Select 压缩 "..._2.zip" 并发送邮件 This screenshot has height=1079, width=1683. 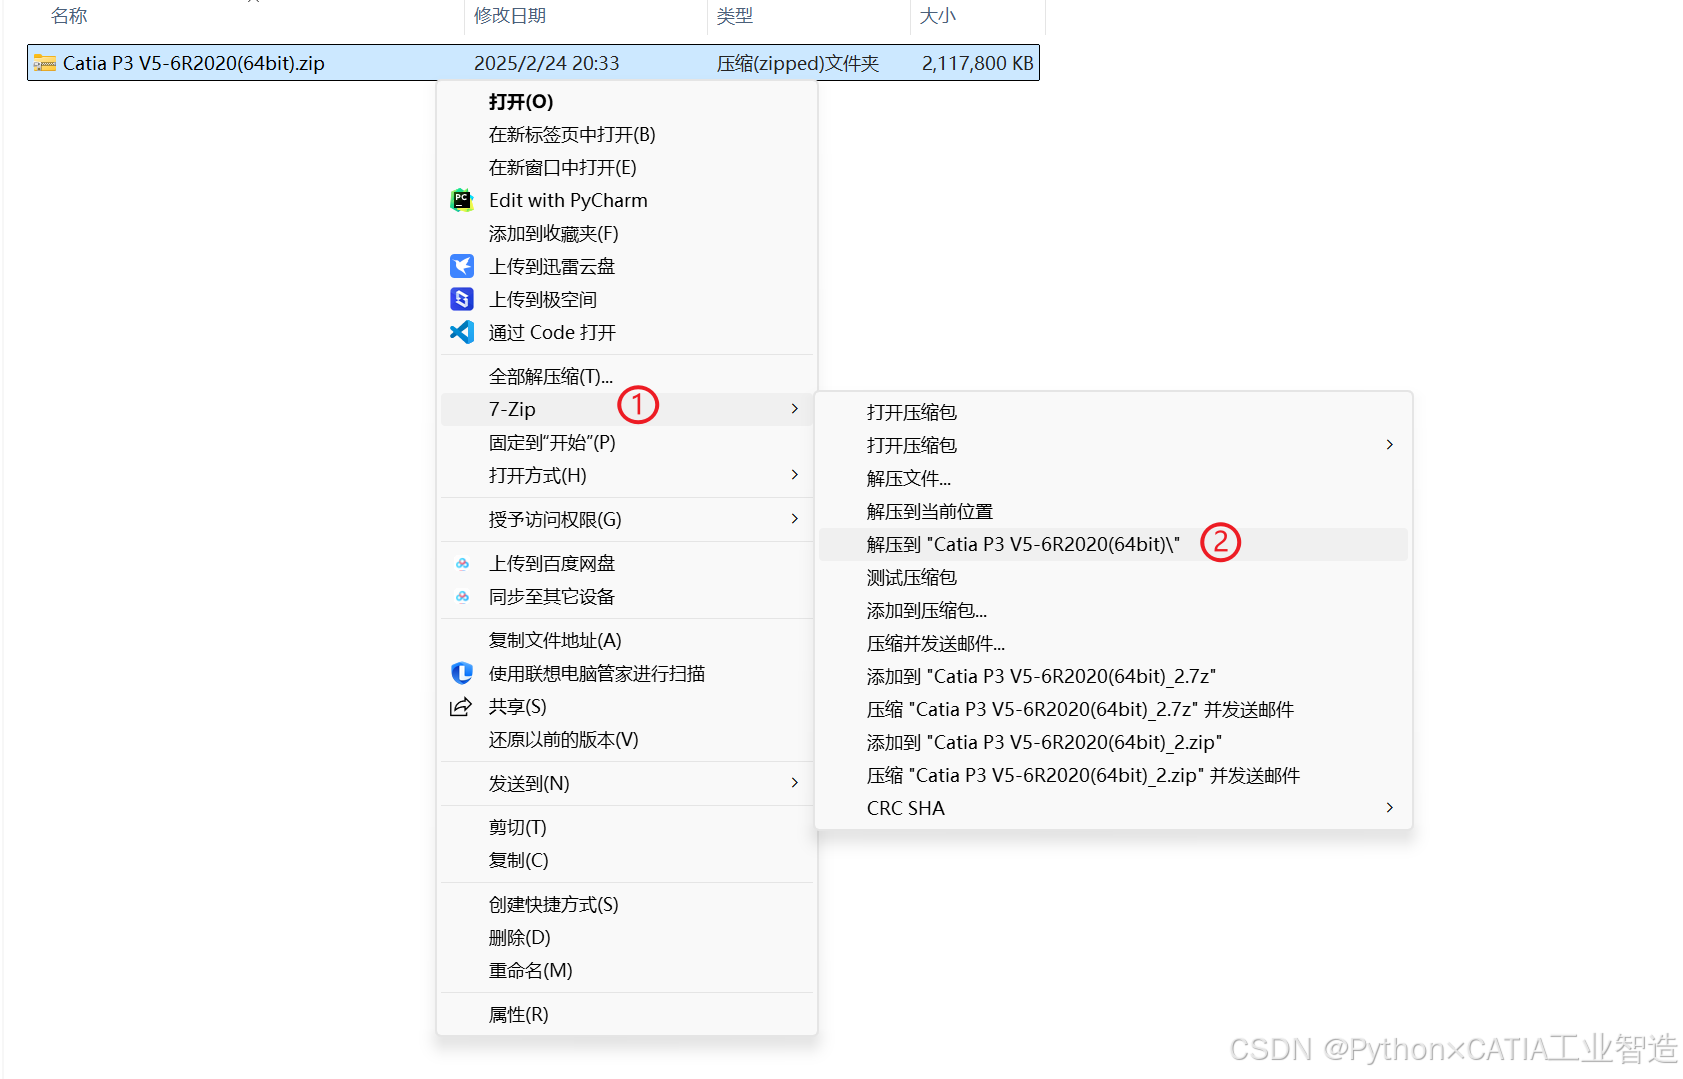[1113, 775]
